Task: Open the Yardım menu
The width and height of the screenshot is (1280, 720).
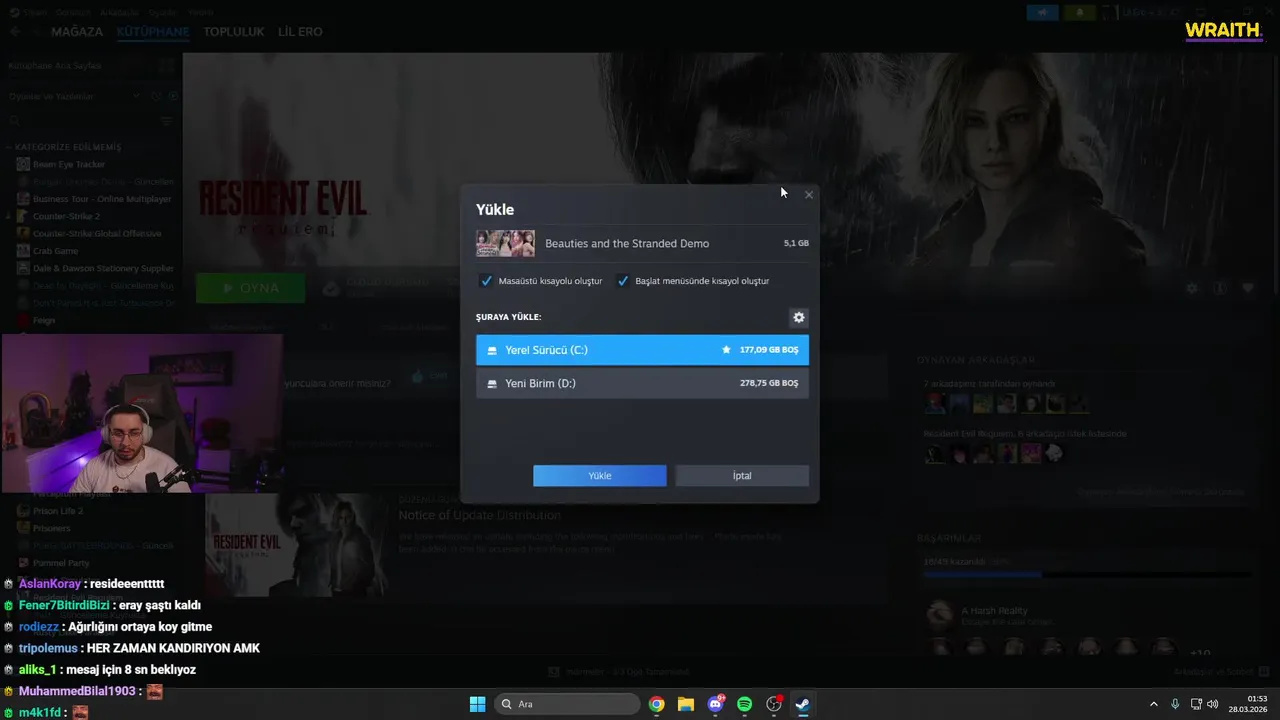Action: click(200, 12)
